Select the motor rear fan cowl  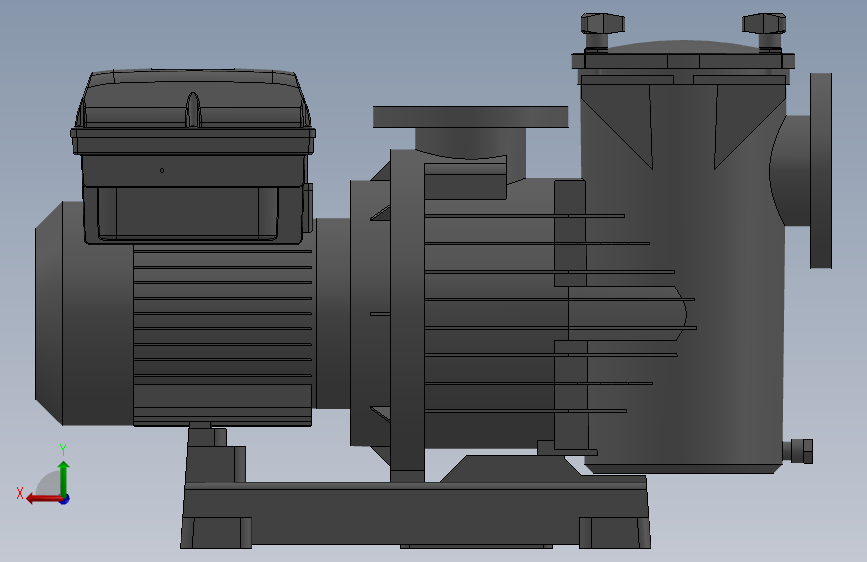point(83,313)
